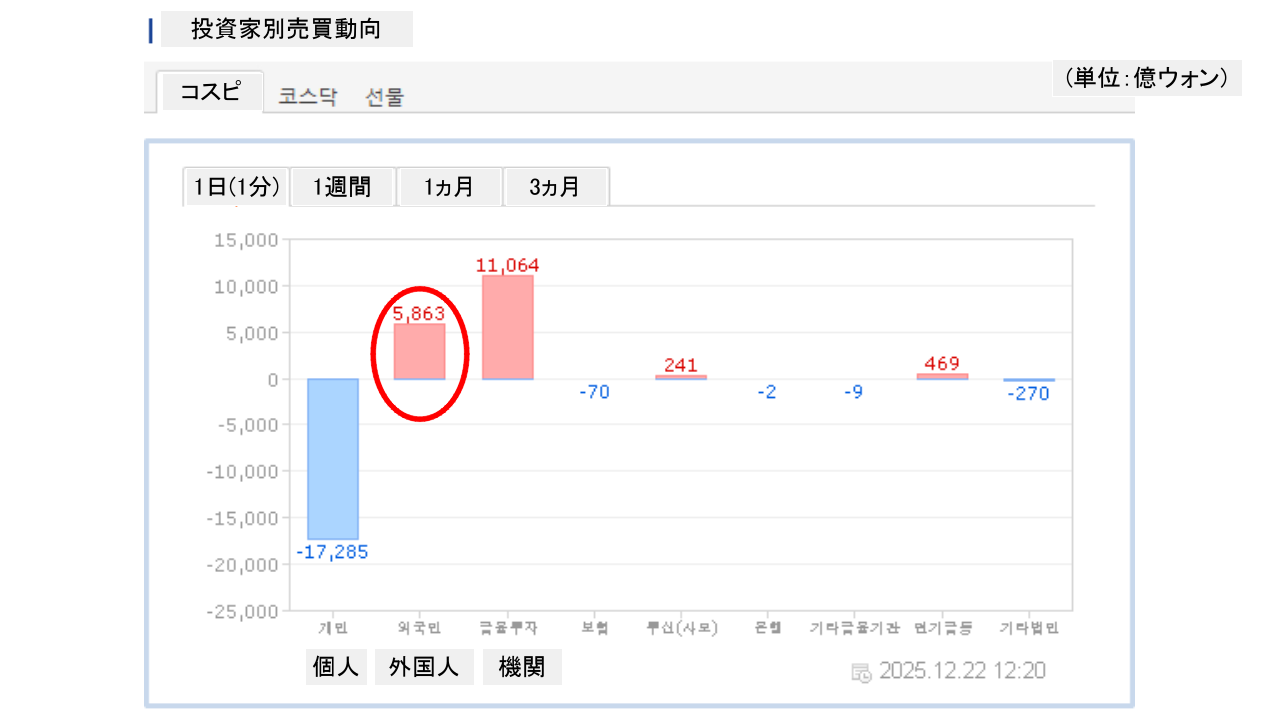Click the 2025.12.22 12:20 timestamp text
This screenshot has height=720, width=1280.
[x=962, y=671]
